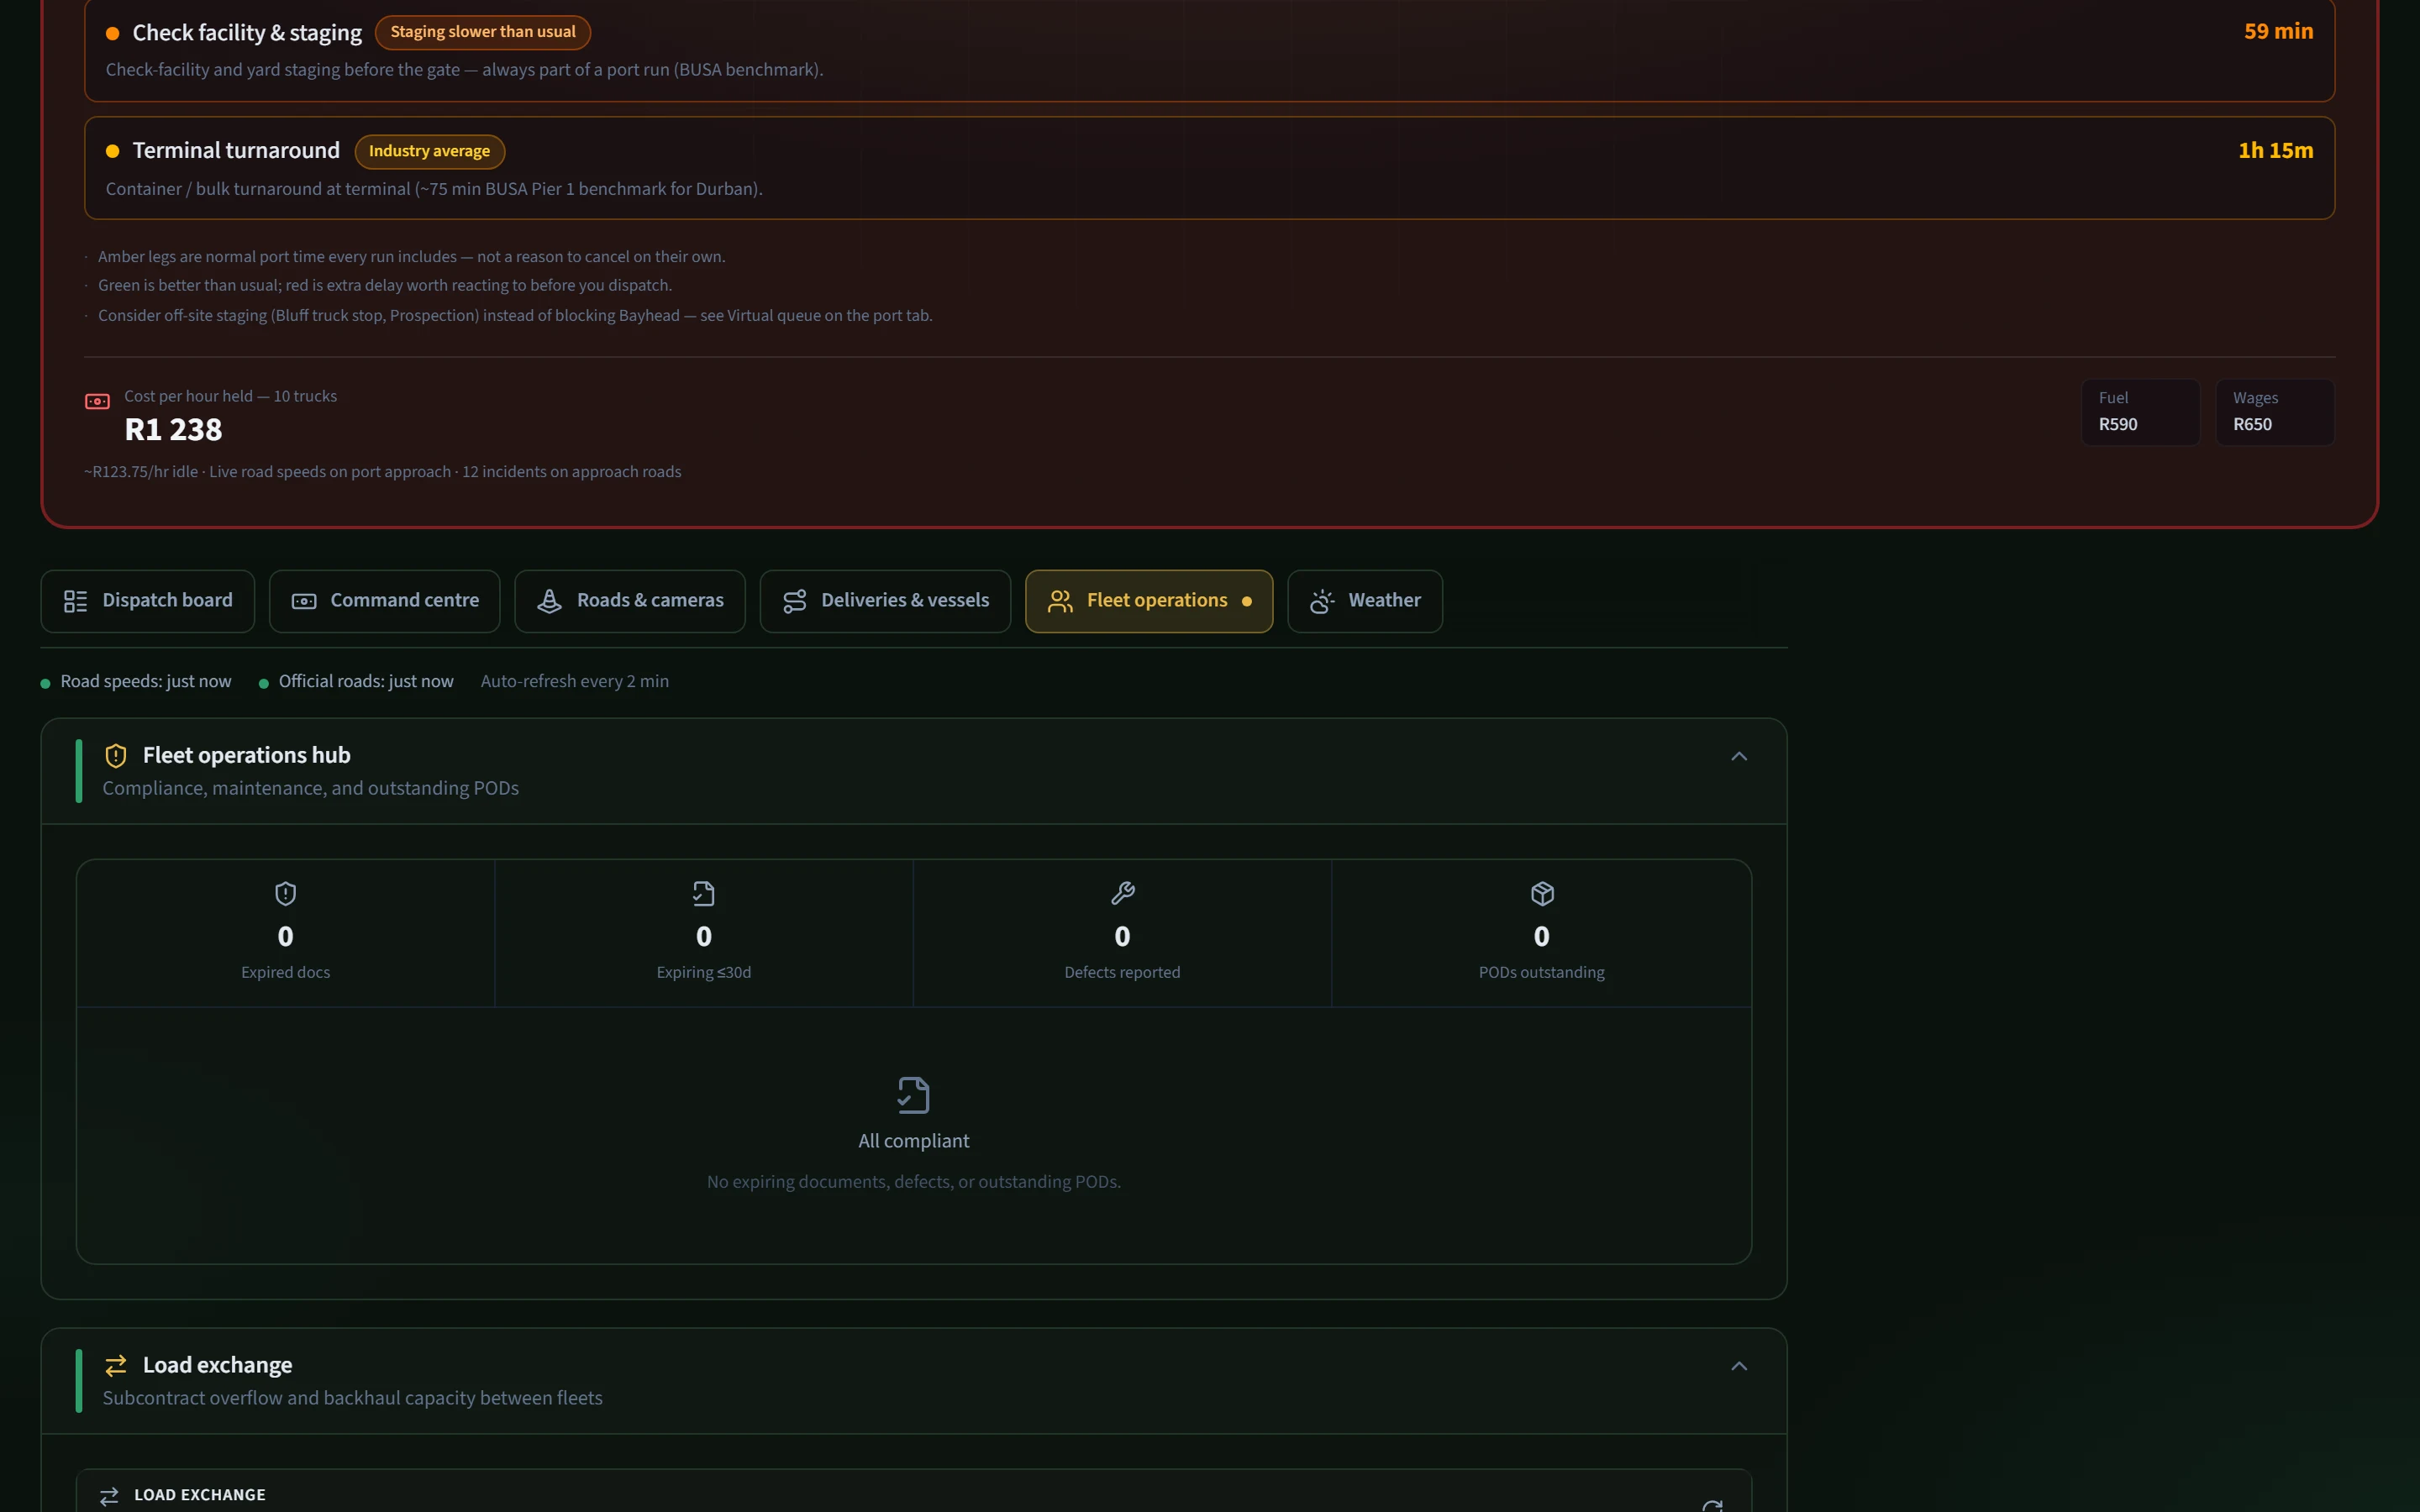This screenshot has width=2420, height=1512.
Task: Click the Expired docs shield icon
Action: tap(285, 893)
